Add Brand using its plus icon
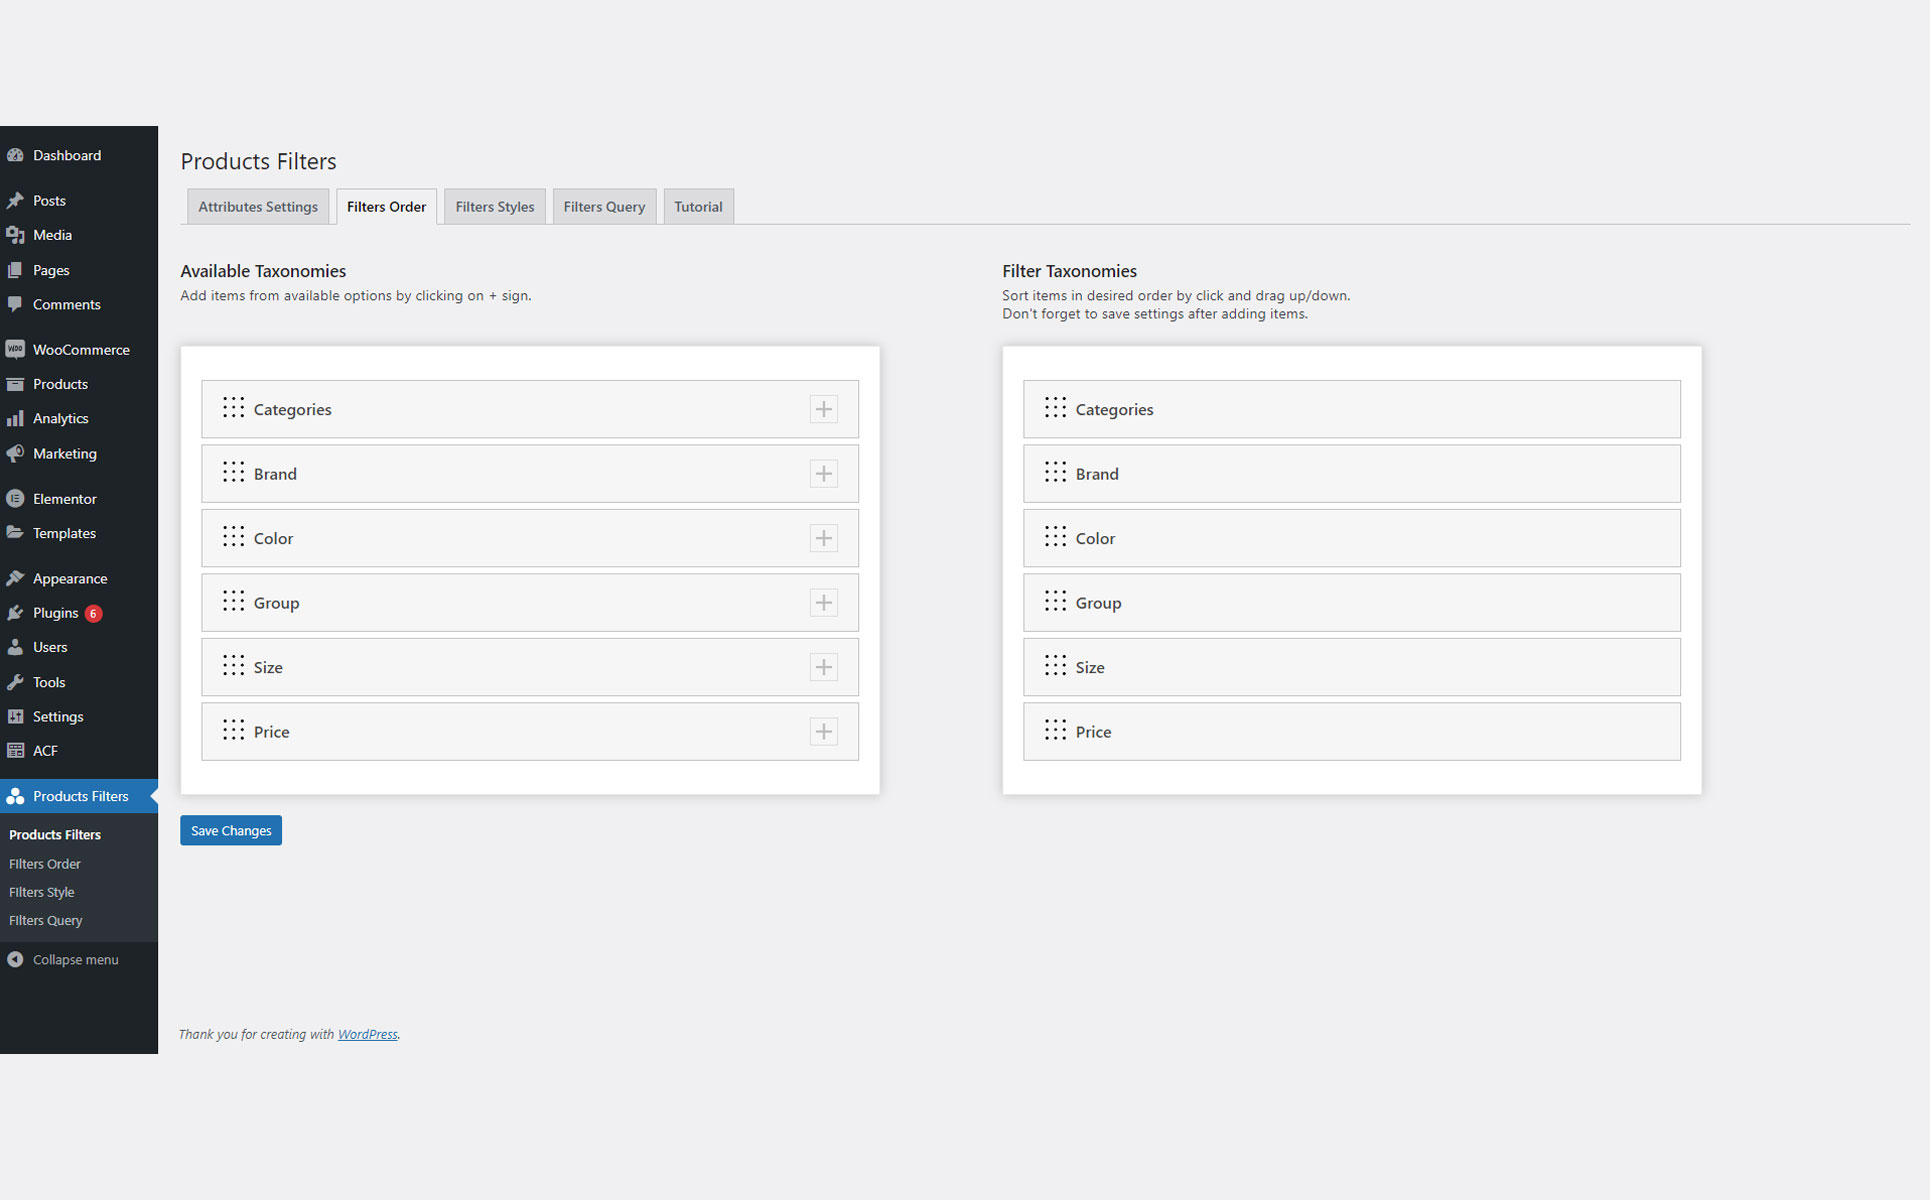1930x1200 pixels. [x=823, y=474]
